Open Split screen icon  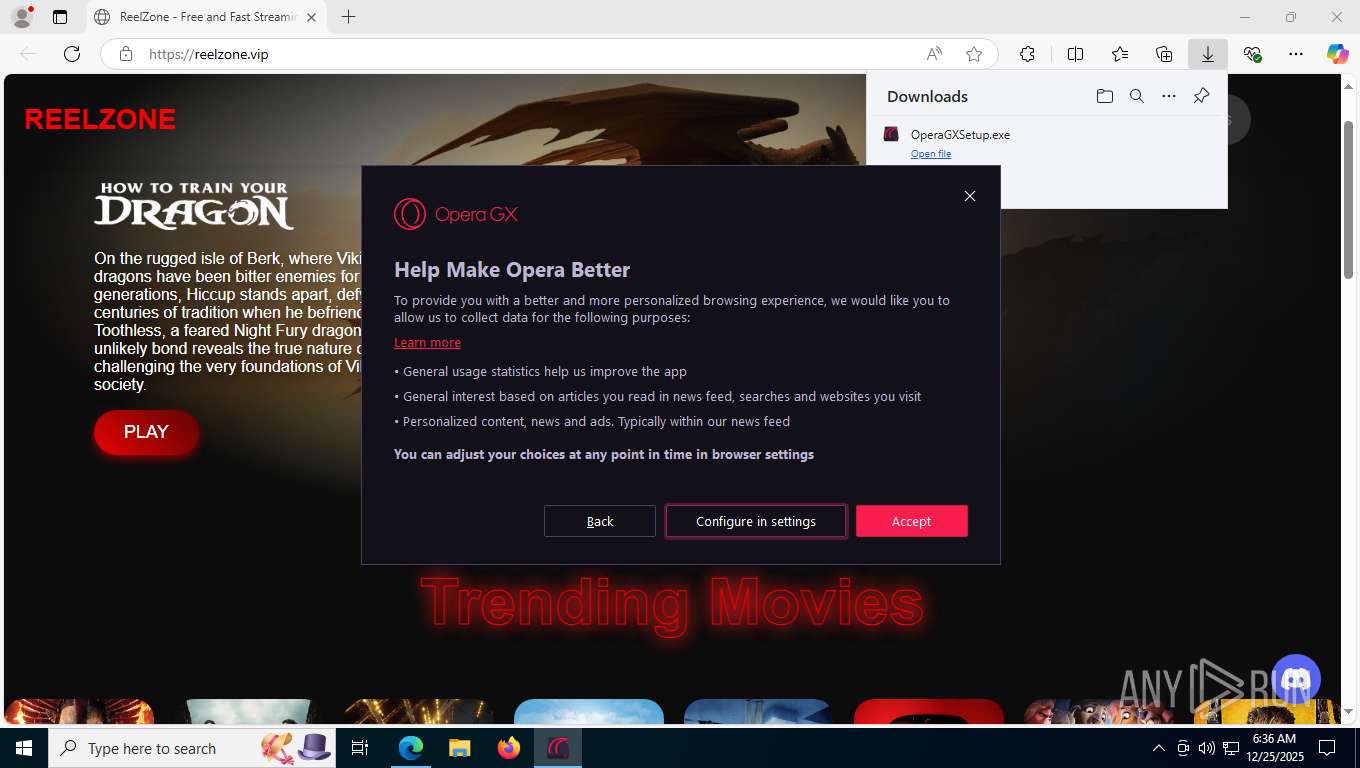pyautogui.click(x=1075, y=54)
